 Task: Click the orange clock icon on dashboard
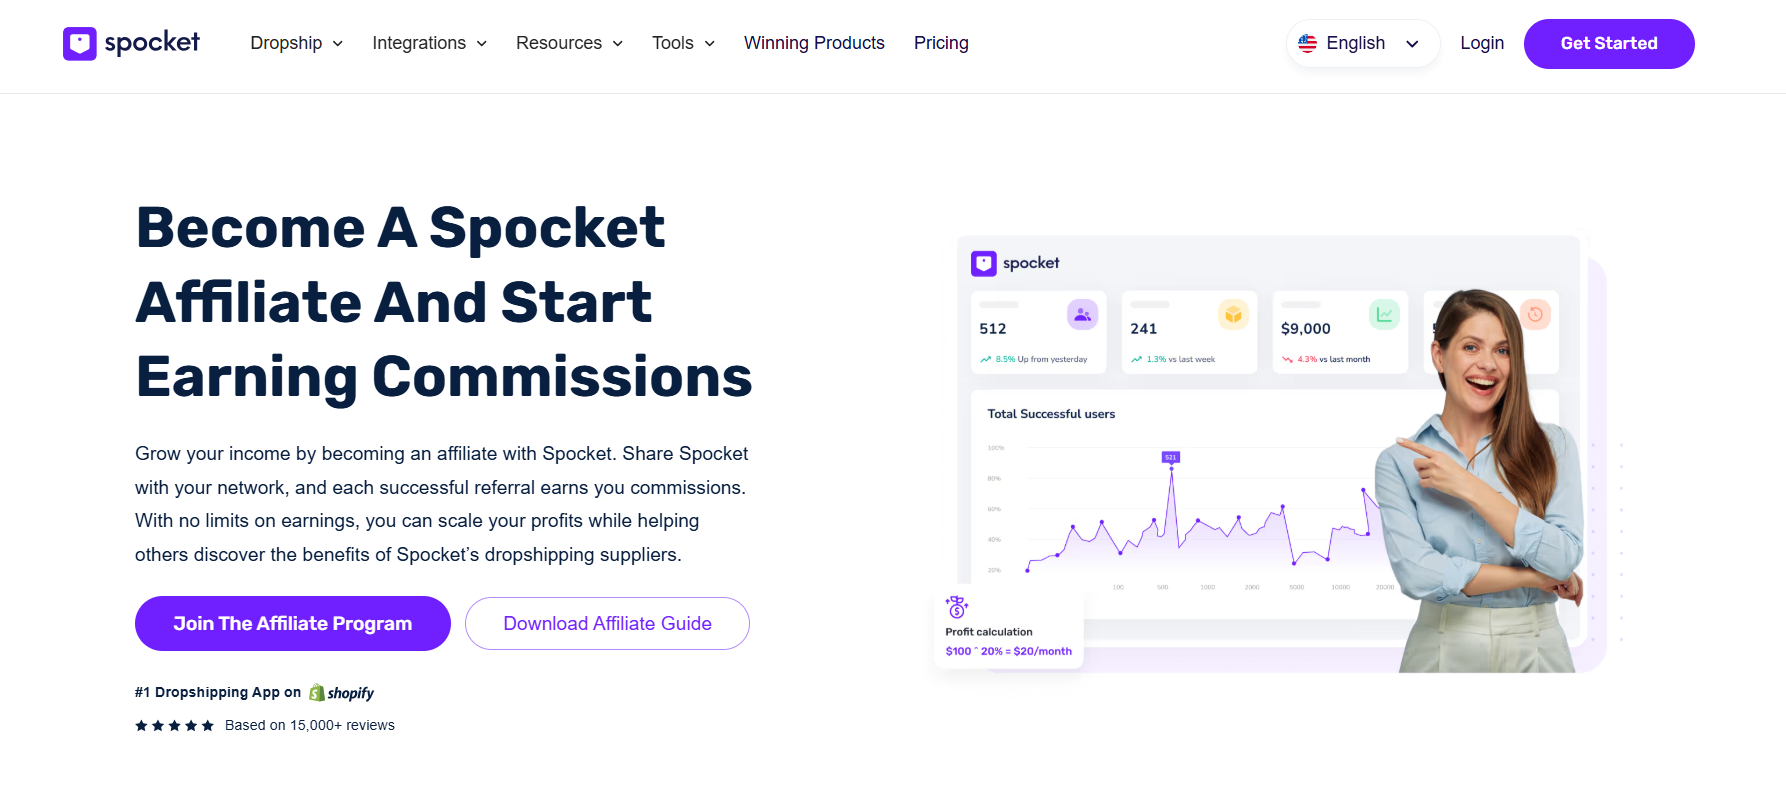(x=1535, y=315)
